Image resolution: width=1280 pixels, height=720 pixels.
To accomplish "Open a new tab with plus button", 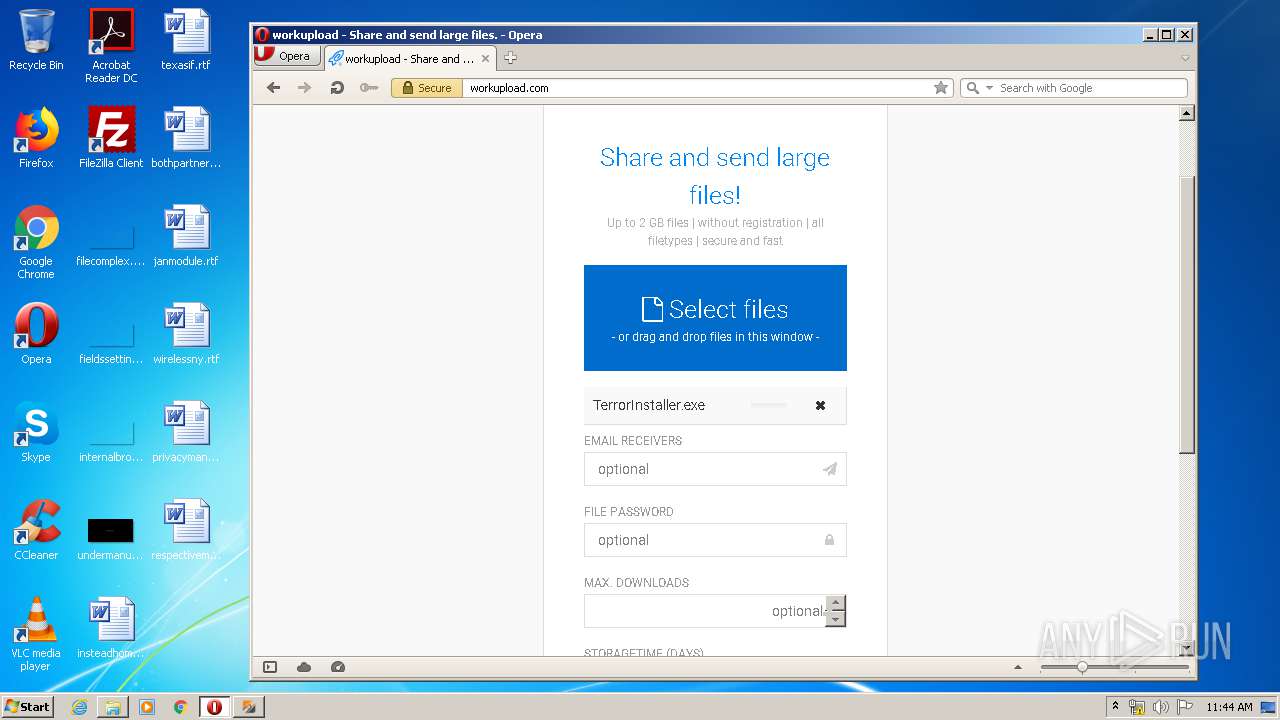I will coord(510,58).
